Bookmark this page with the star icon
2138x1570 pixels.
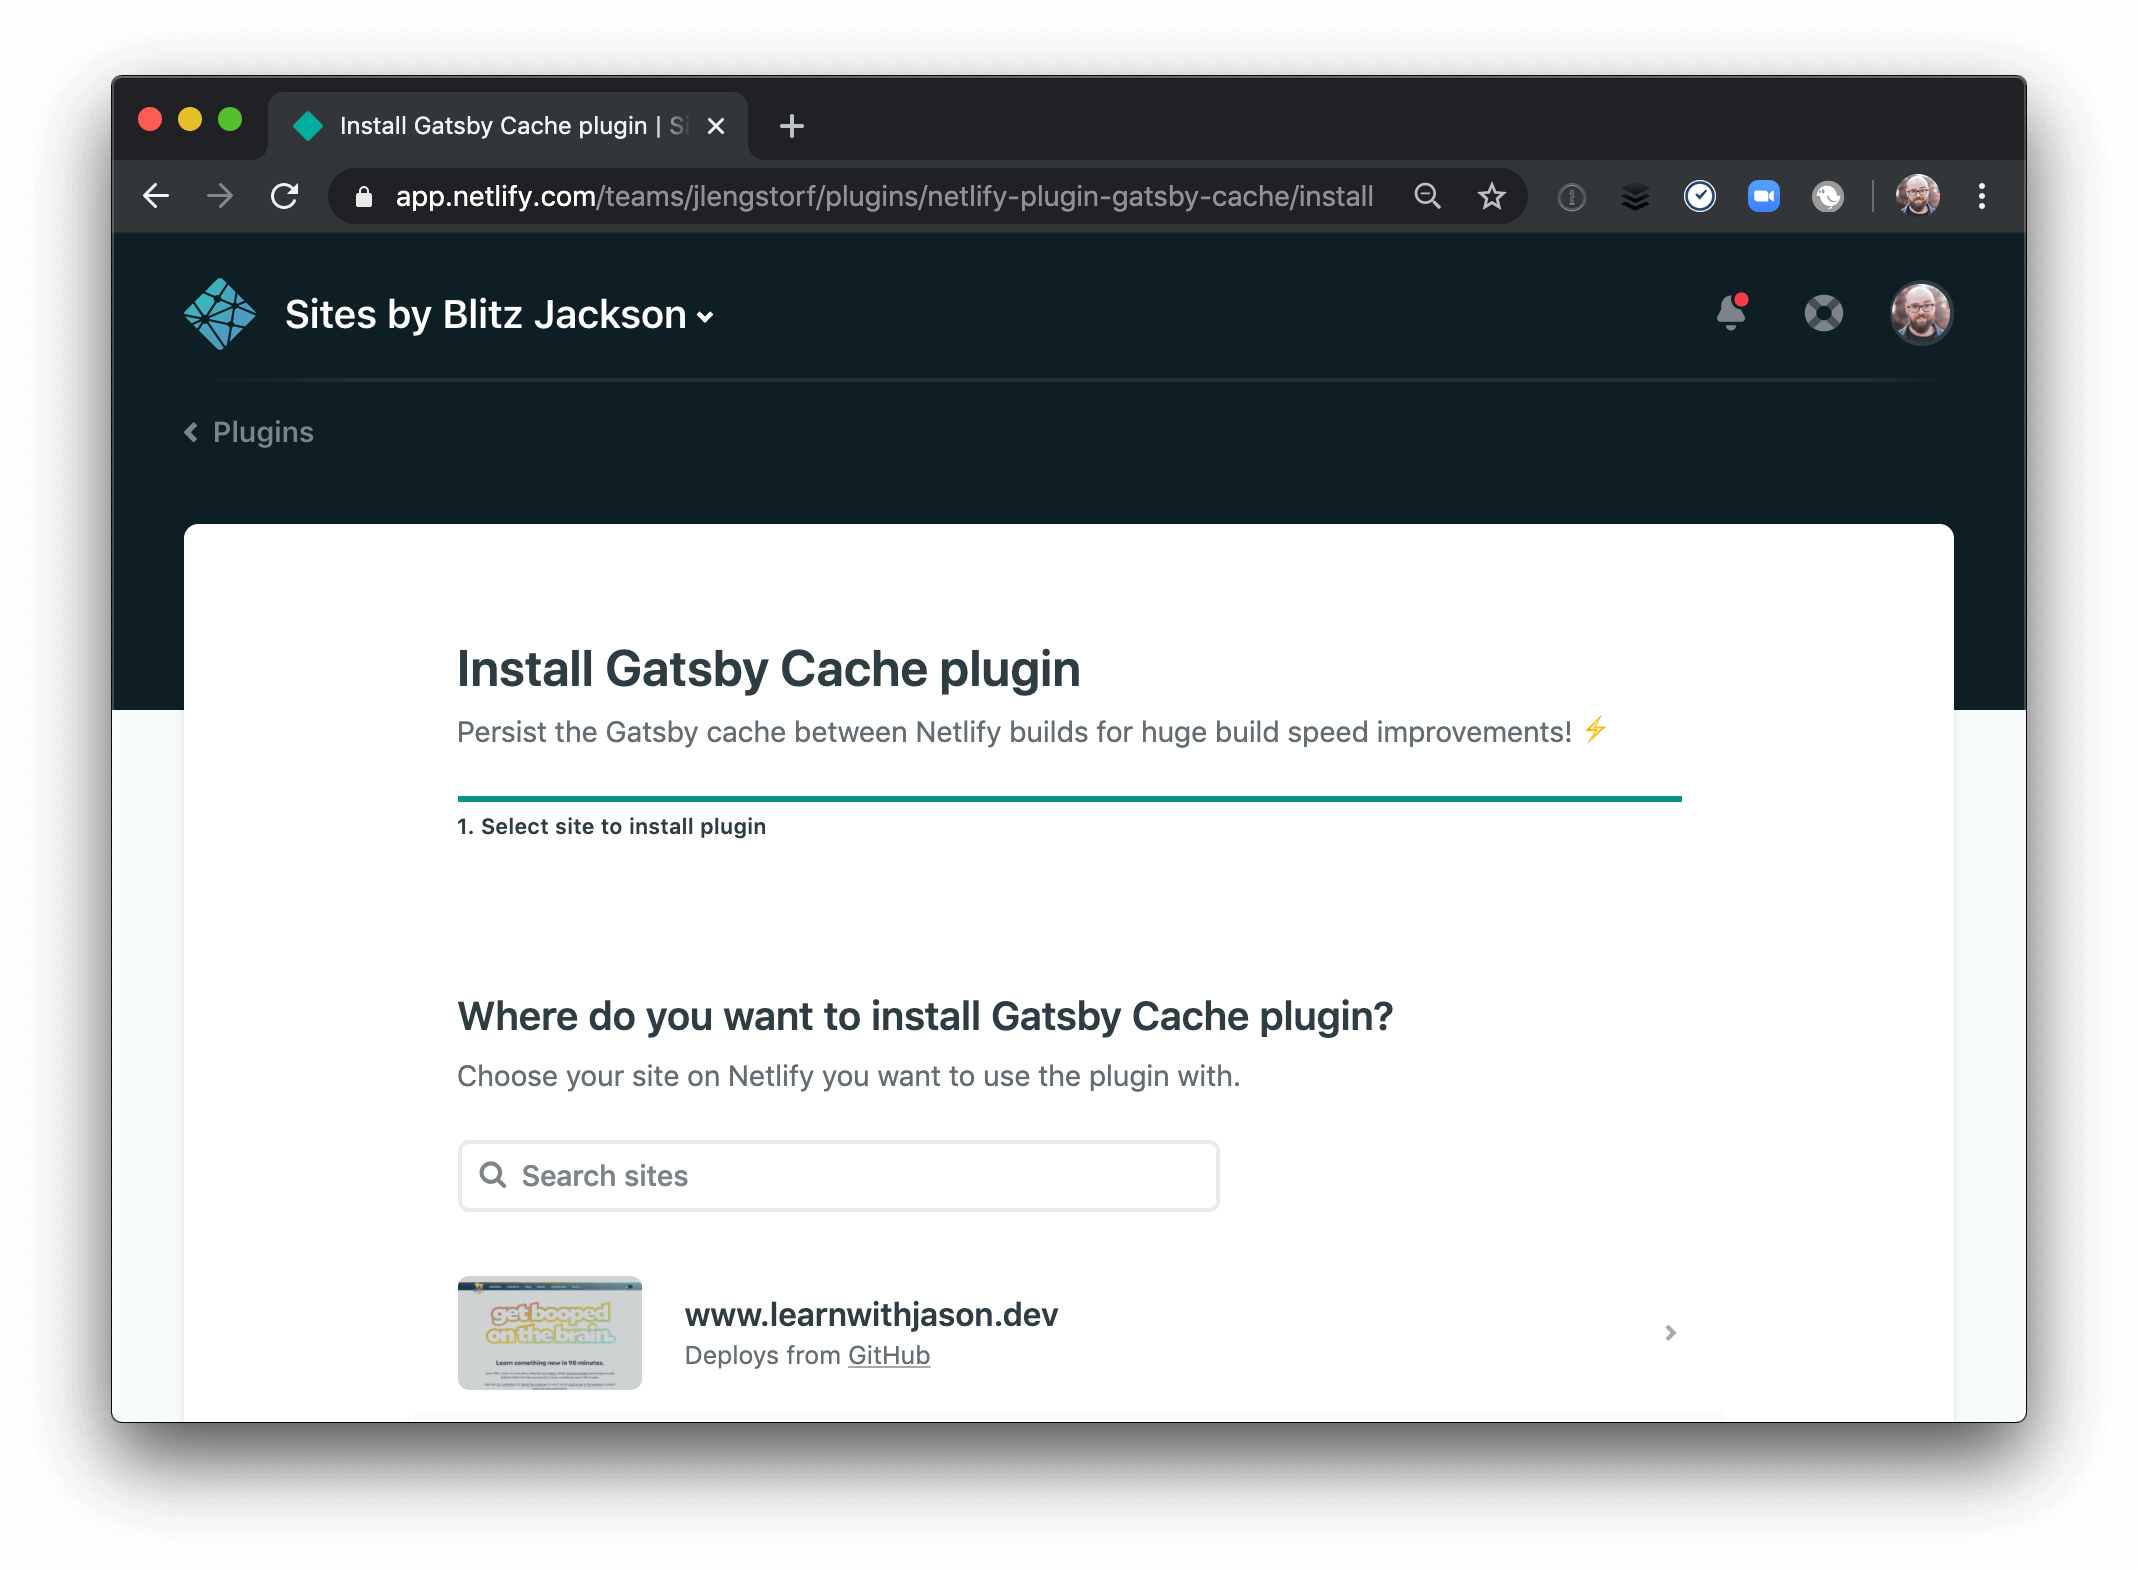click(x=1491, y=196)
